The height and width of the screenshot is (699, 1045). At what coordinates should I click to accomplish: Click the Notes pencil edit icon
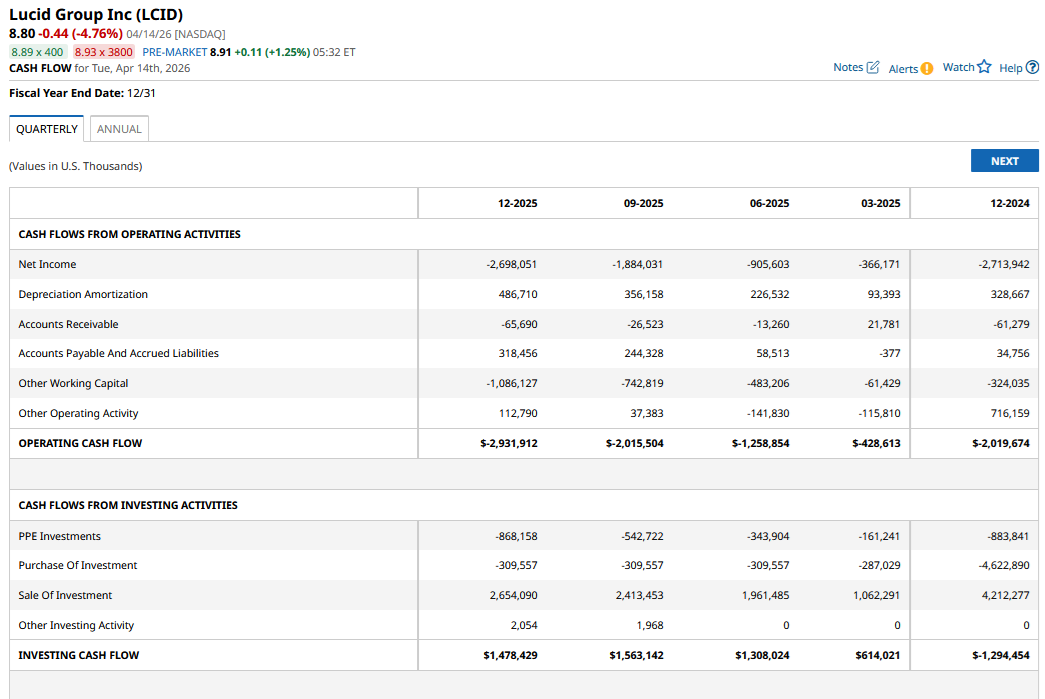[x=873, y=67]
